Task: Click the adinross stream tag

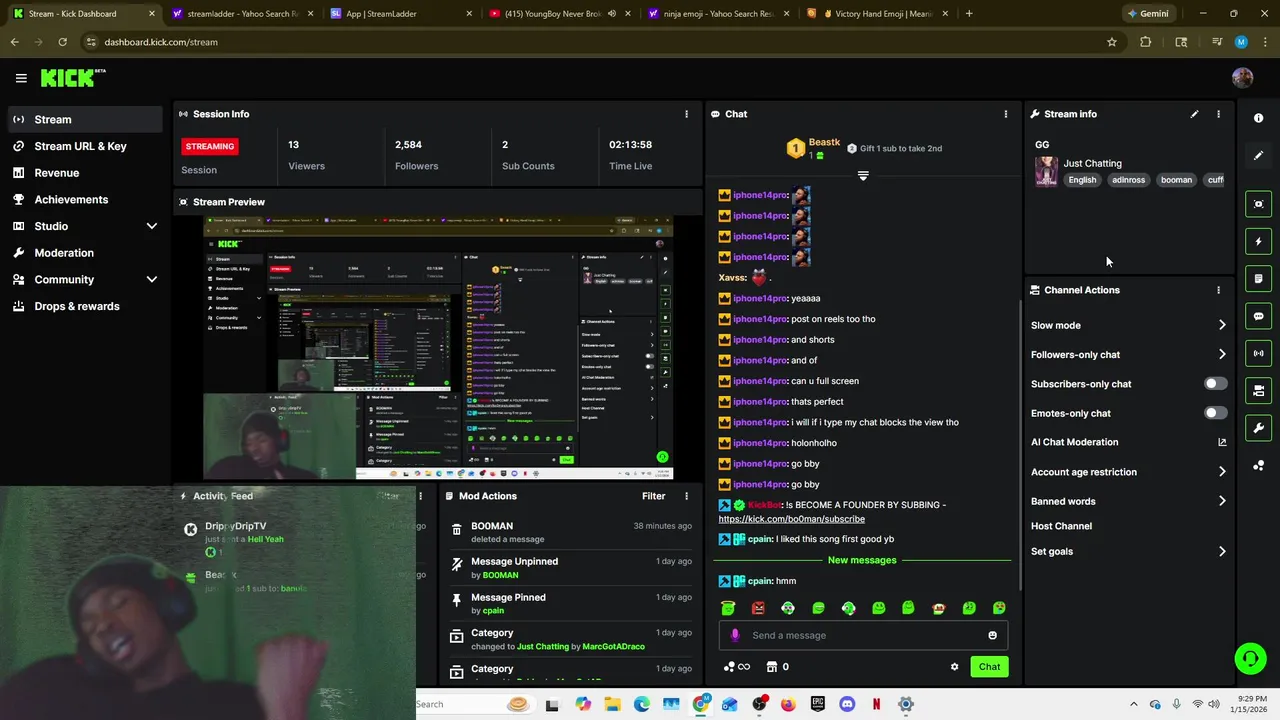Action: 1128,180
